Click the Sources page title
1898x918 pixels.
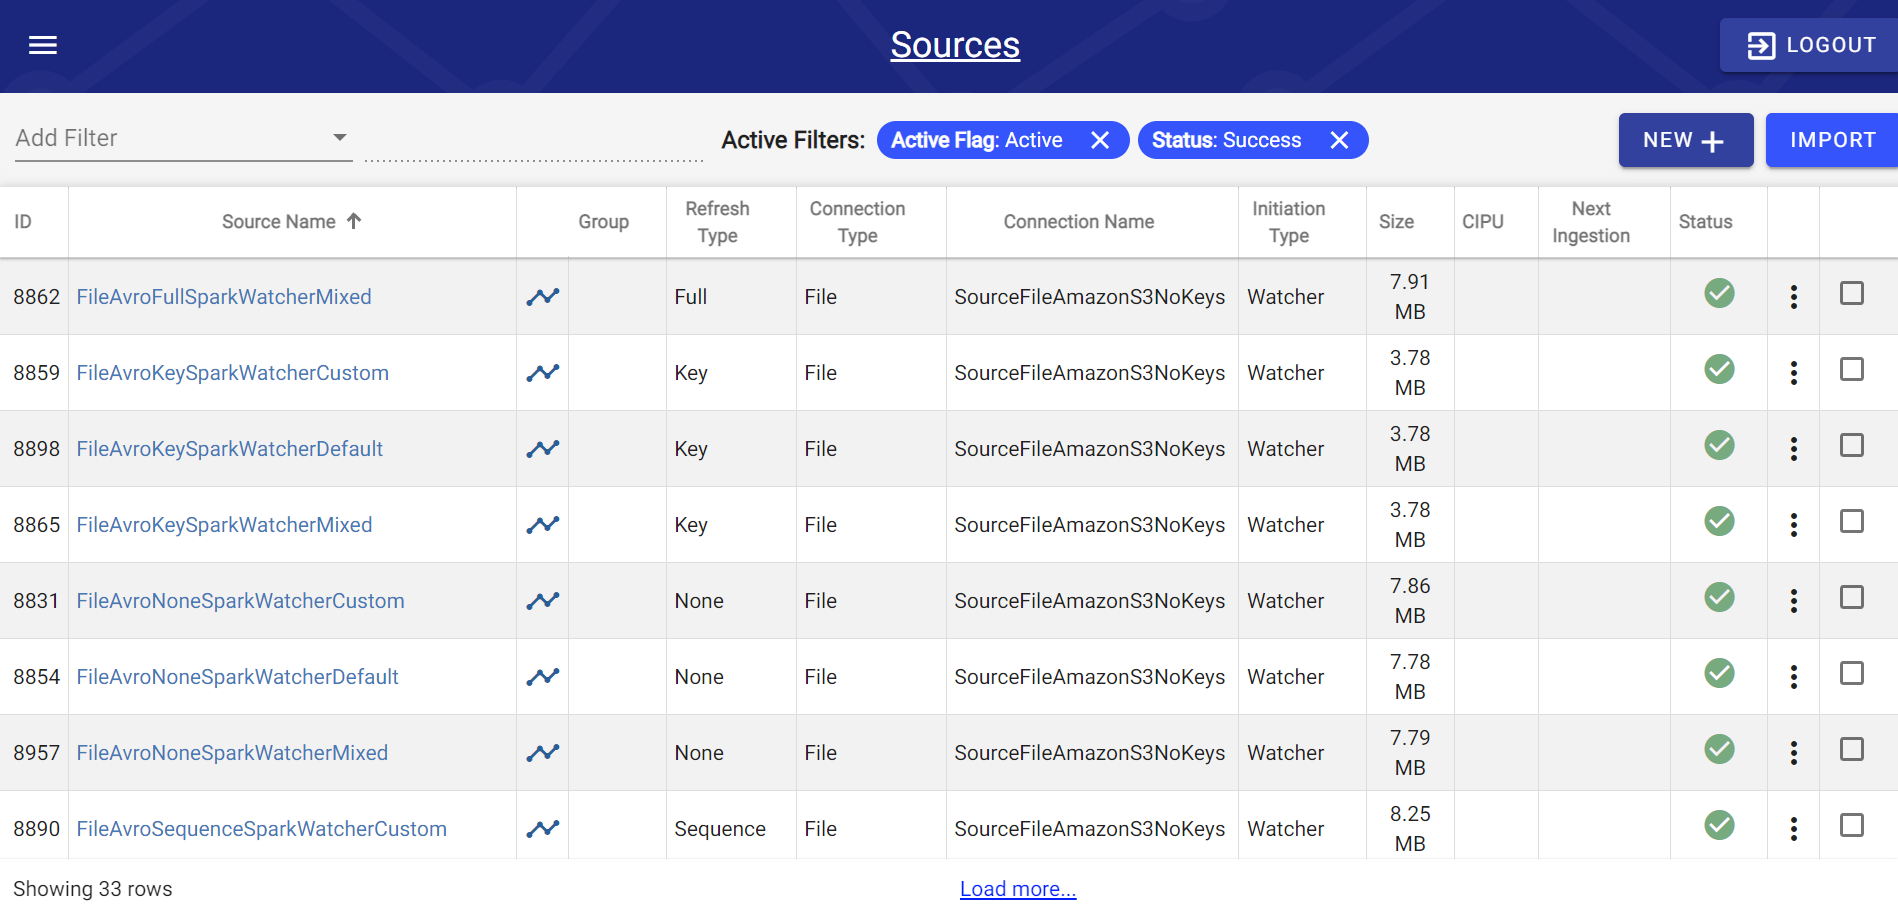pyautogui.click(x=955, y=45)
